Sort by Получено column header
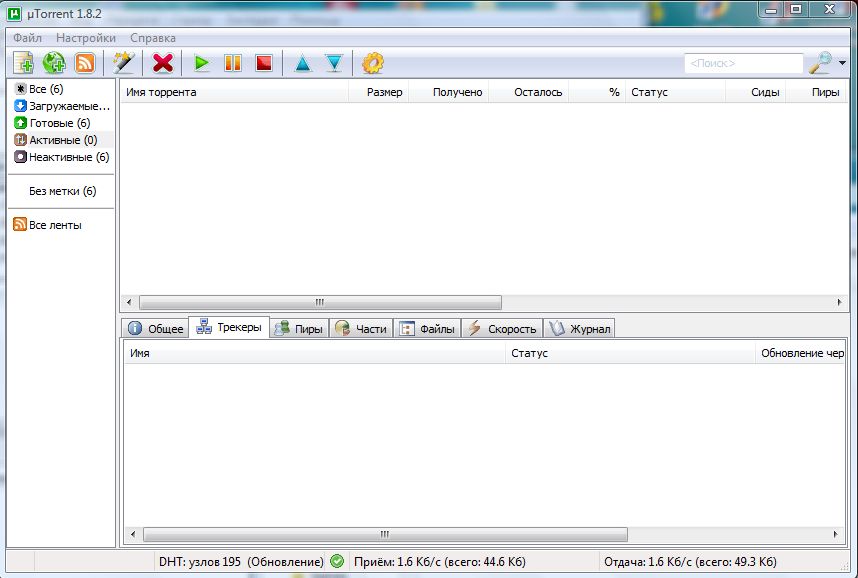Image resolution: width=858 pixels, height=578 pixels. tap(449, 92)
